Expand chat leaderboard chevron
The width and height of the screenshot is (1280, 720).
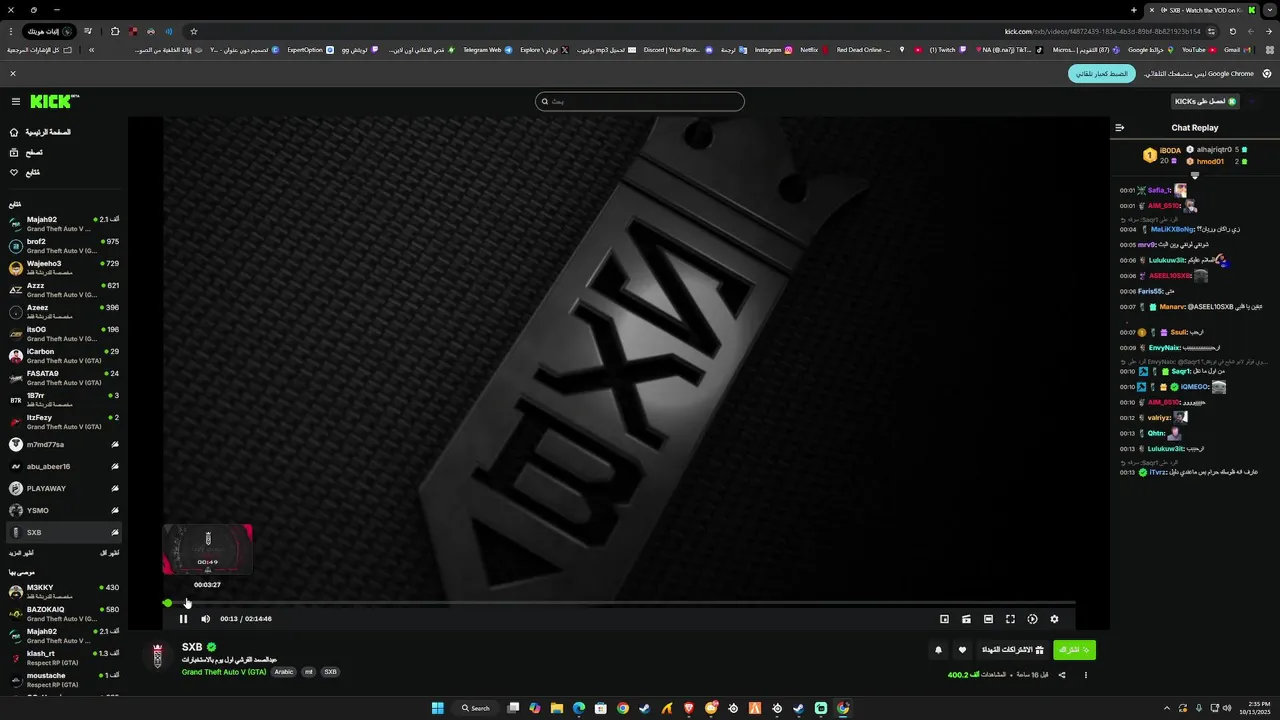coord(1194,175)
